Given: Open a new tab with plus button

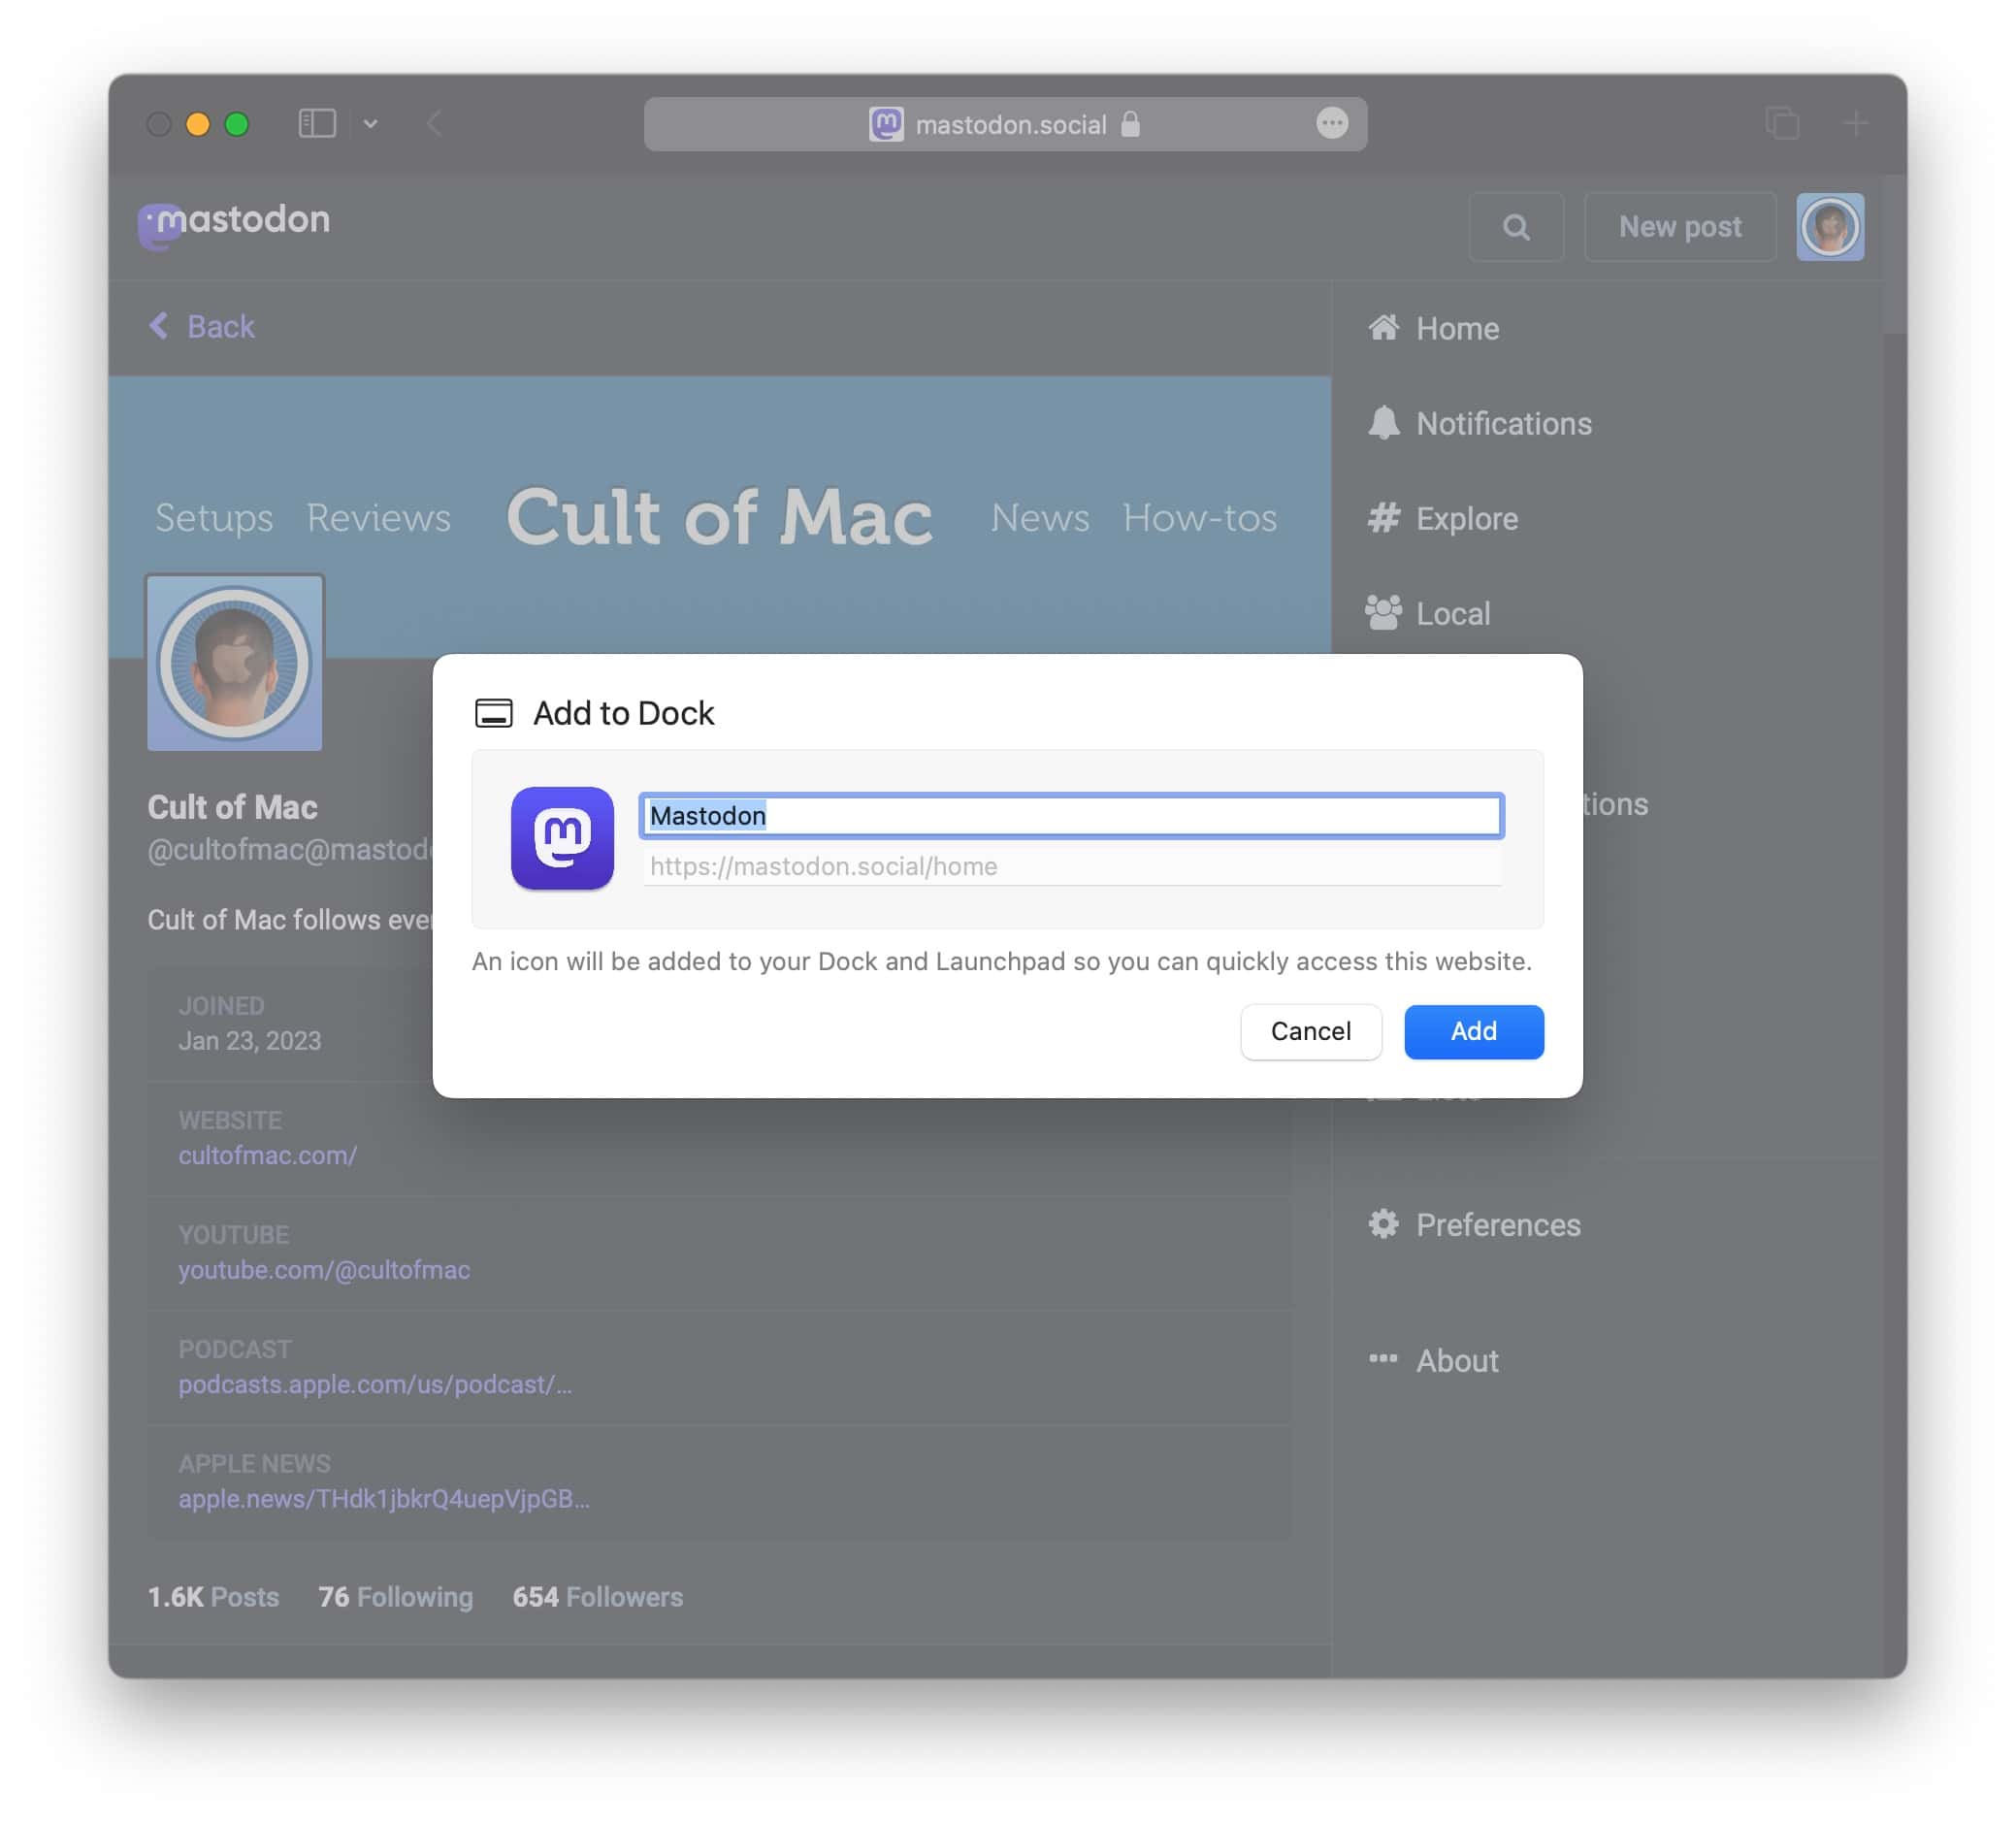Looking at the screenshot, I should point(1856,123).
